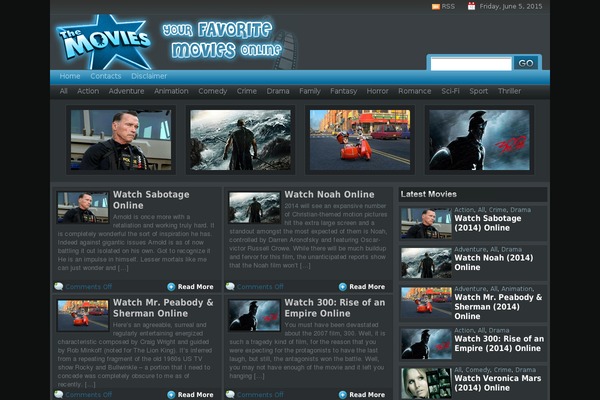Click the Read More plus icon for 300: Rise of an Empire

click(342, 395)
